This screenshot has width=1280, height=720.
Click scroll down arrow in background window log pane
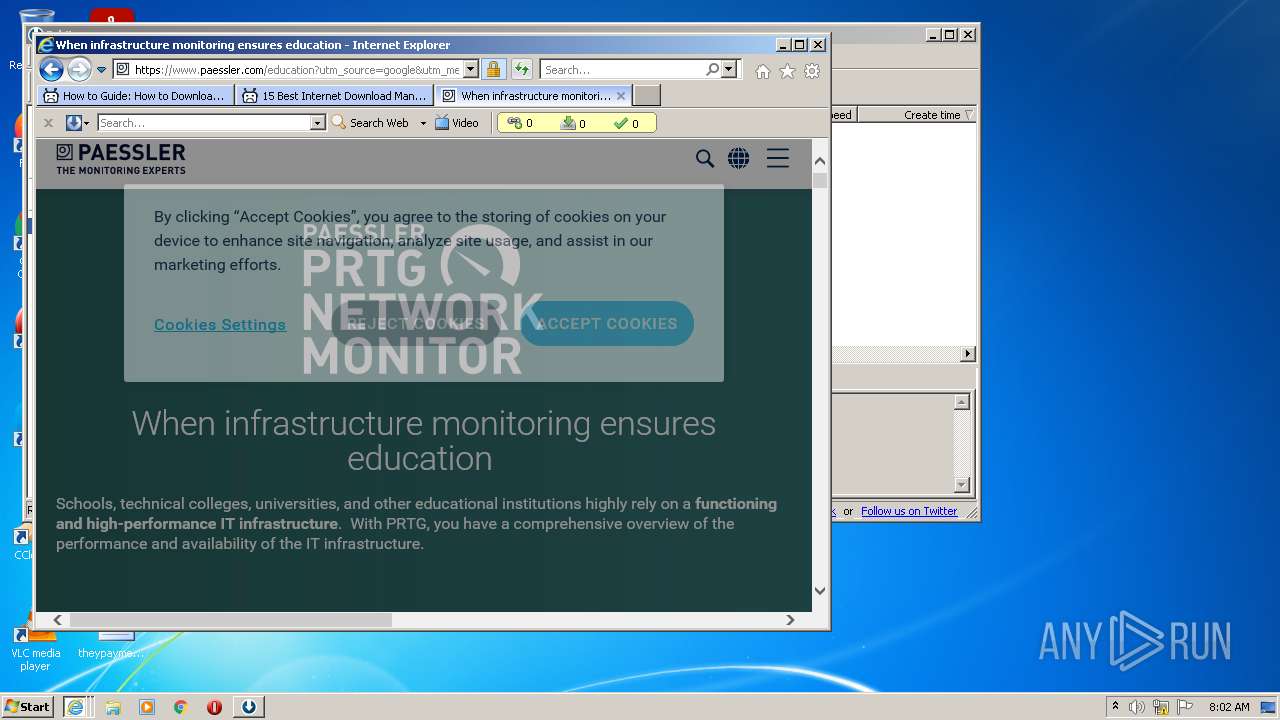(x=962, y=485)
